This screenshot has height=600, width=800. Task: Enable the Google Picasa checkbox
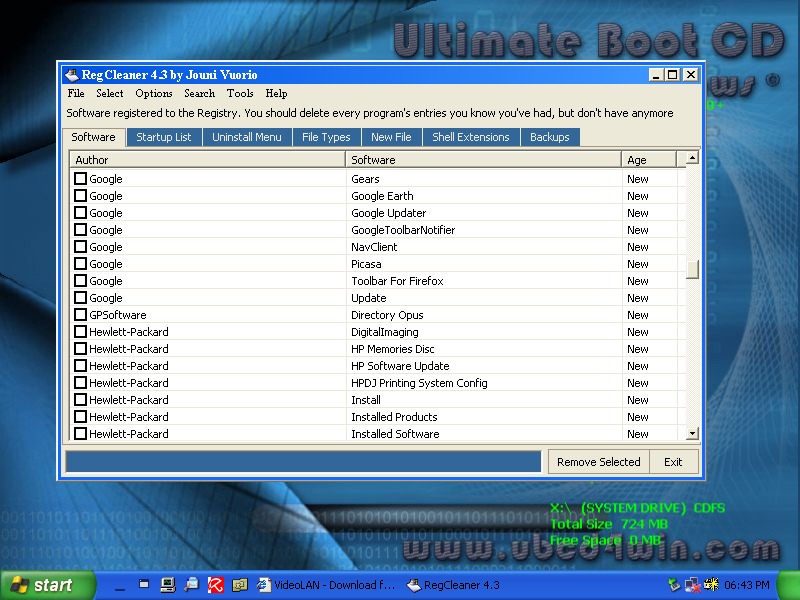(81, 264)
